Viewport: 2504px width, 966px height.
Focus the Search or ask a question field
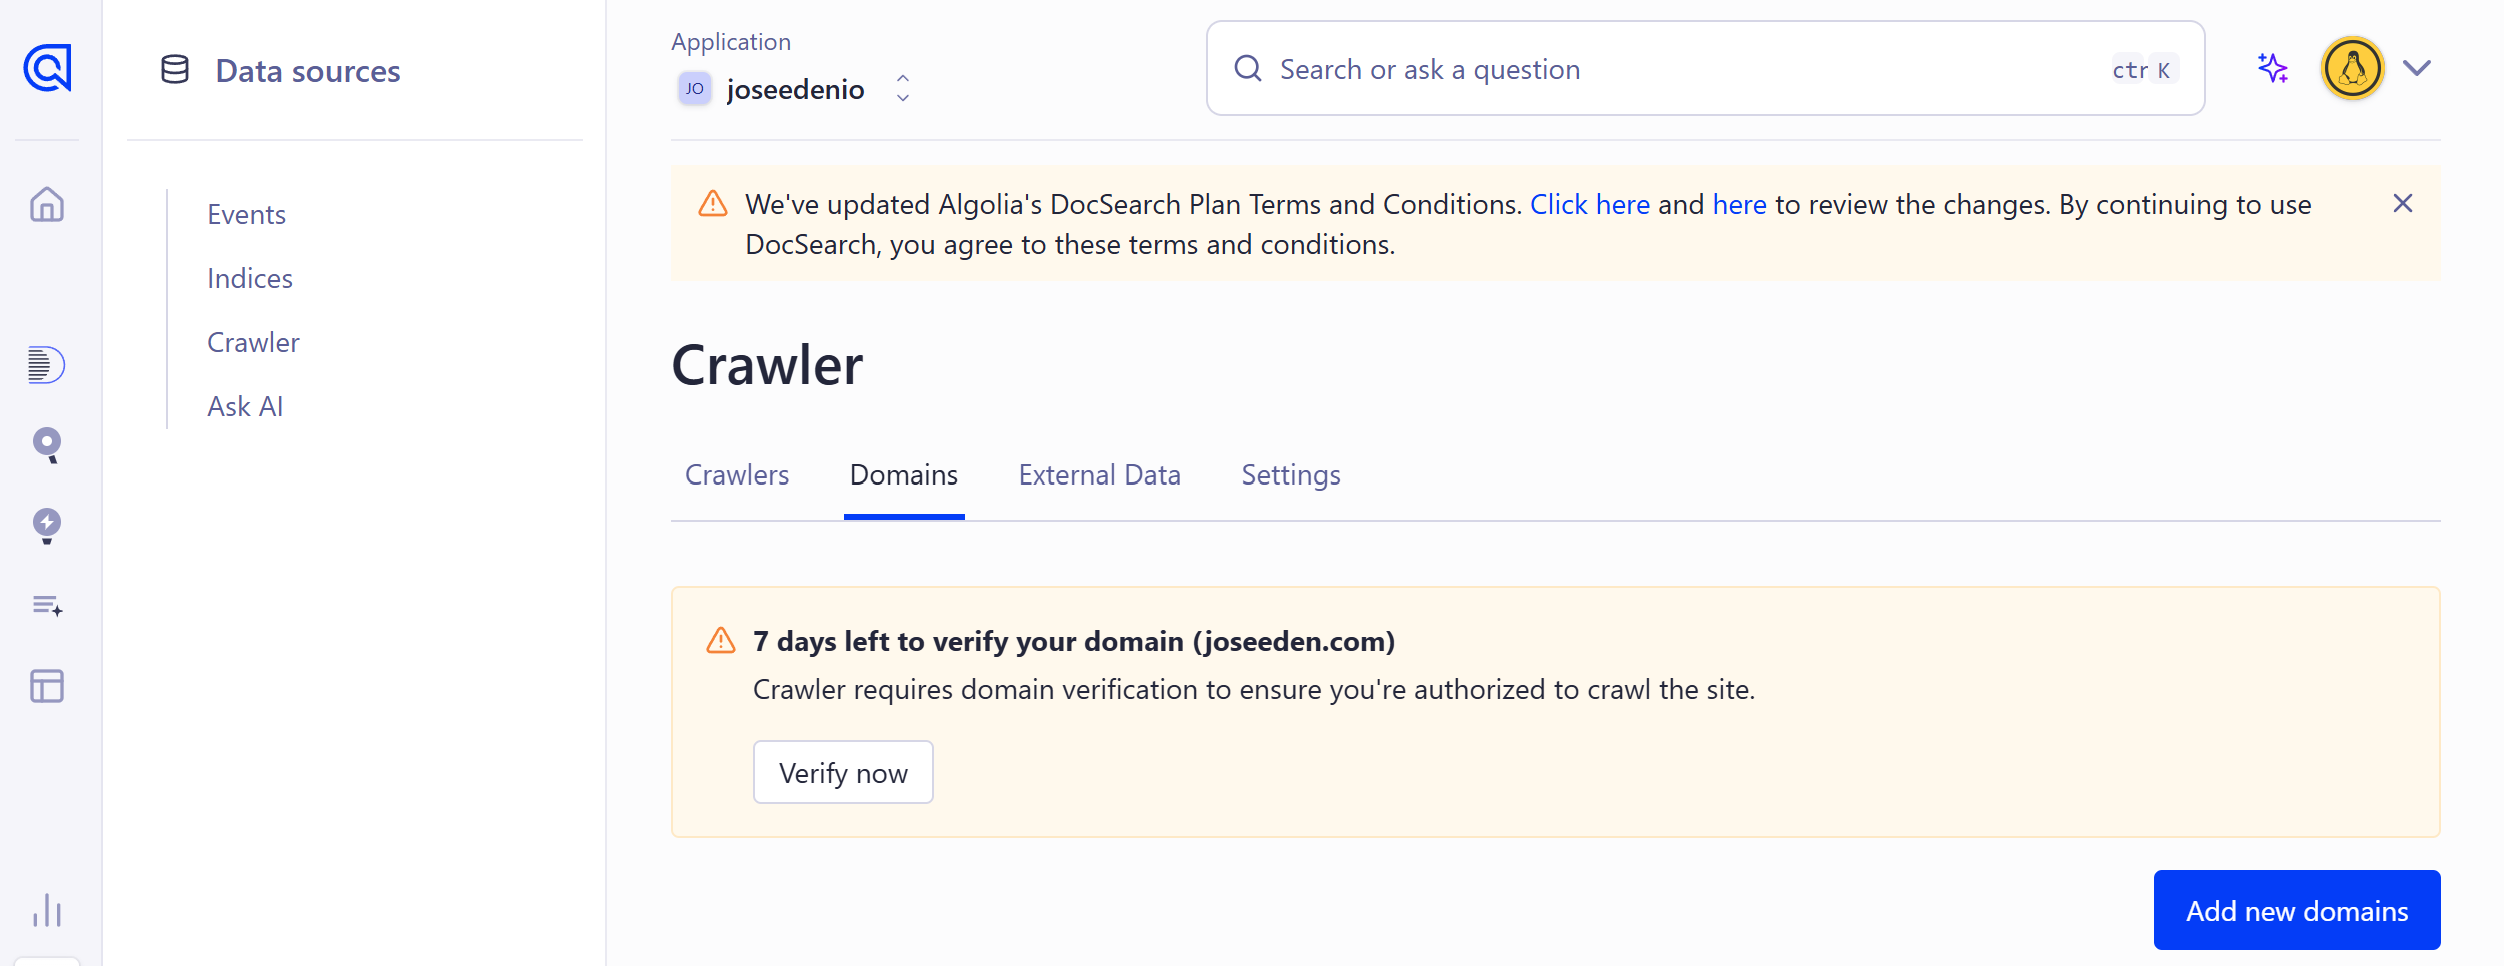tap(1705, 68)
